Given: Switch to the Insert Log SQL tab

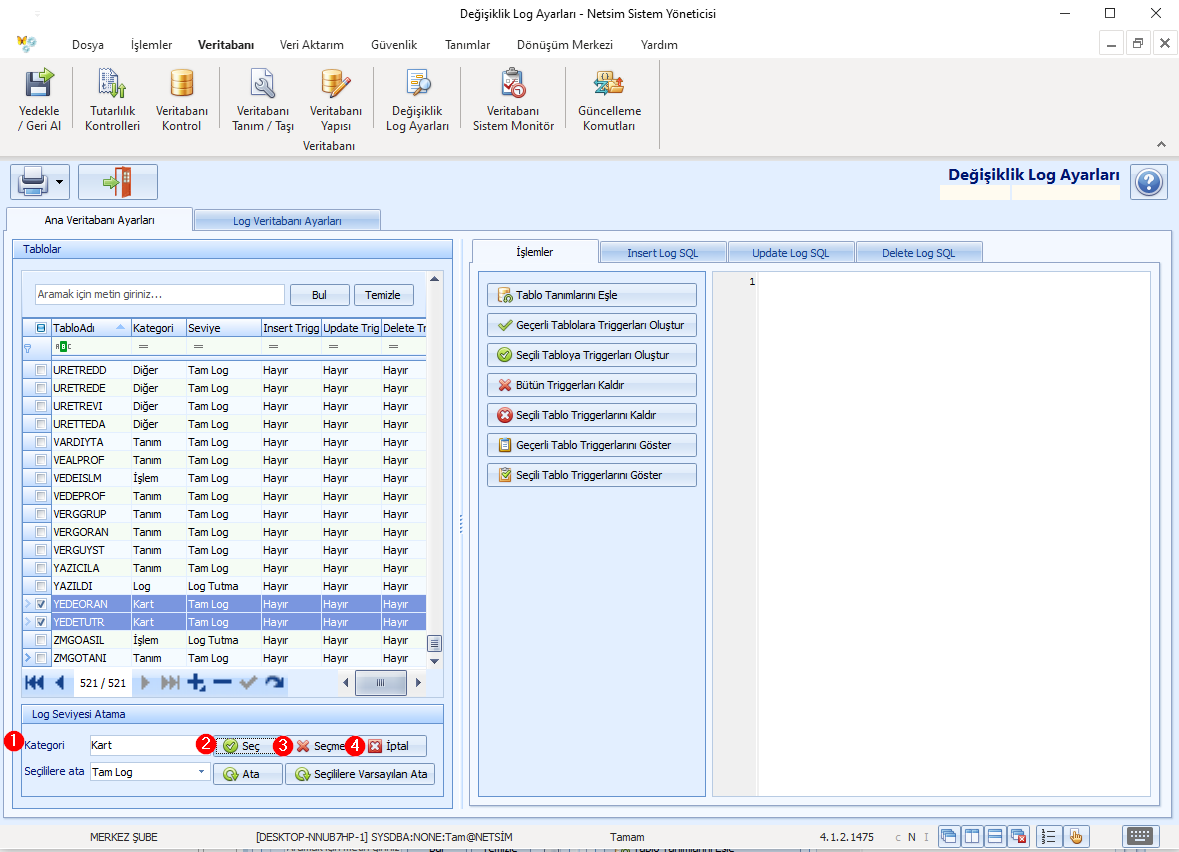Looking at the screenshot, I should pyautogui.click(x=663, y=253).
